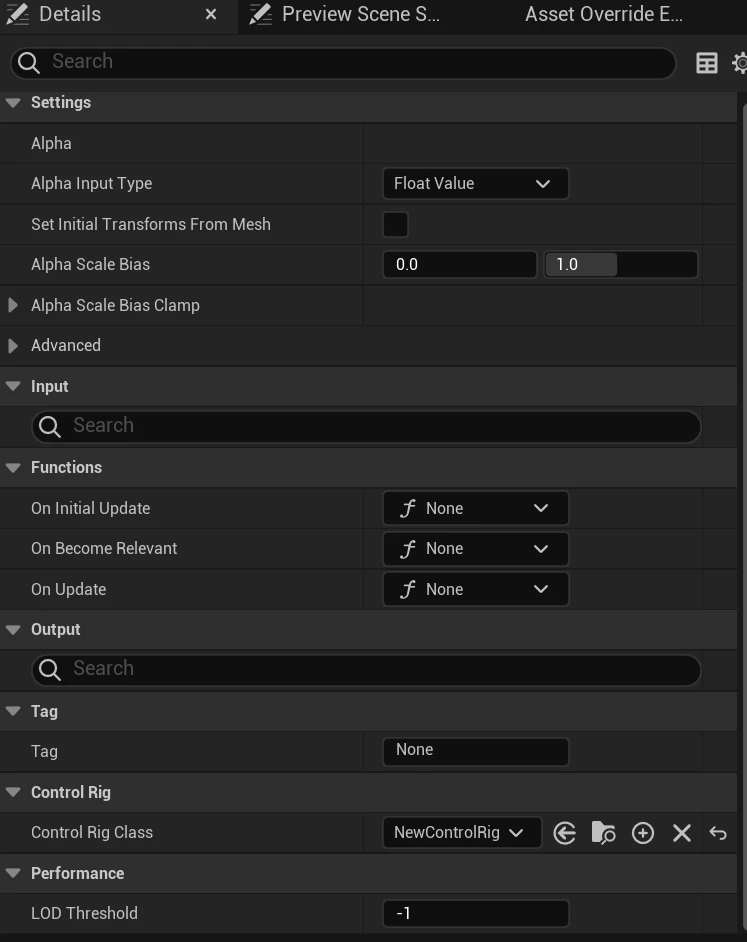Open the Alpha Input Type dropdown

[x=475, y=183]
